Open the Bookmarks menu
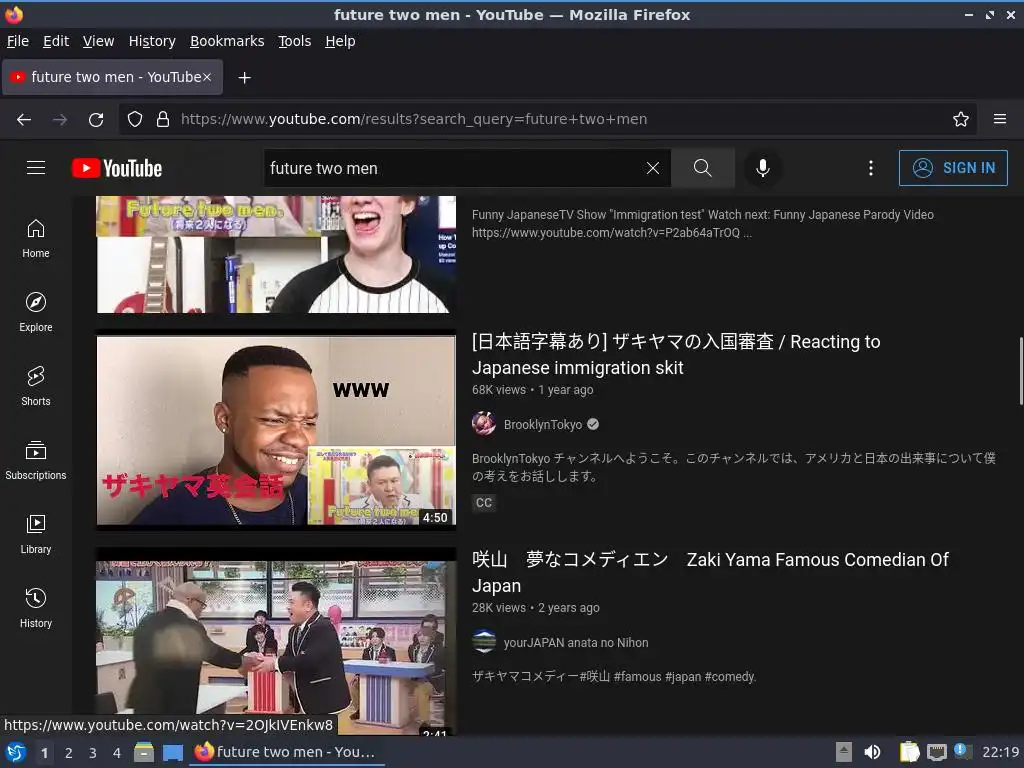 (227, 41)
